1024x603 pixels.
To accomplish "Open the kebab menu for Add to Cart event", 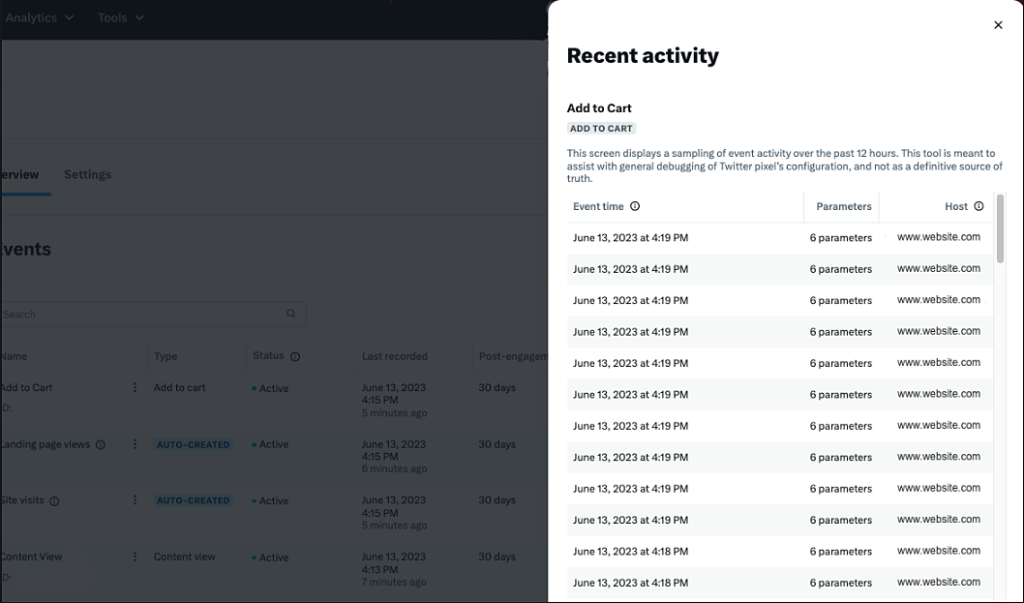I will click(135, 388).
